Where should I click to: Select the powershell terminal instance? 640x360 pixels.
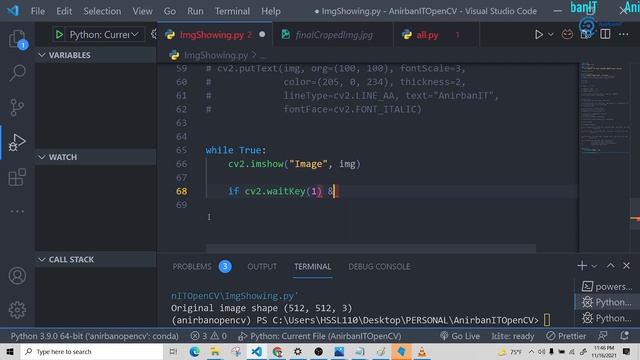coord(607,287)
